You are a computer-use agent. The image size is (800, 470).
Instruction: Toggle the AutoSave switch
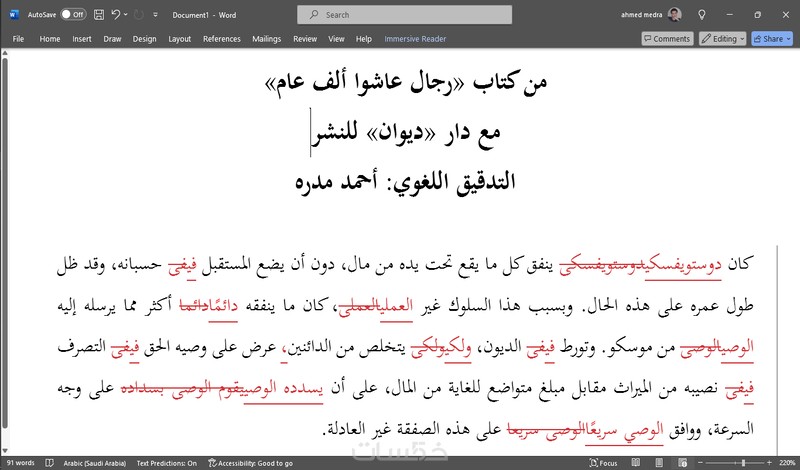click(73, 15)
